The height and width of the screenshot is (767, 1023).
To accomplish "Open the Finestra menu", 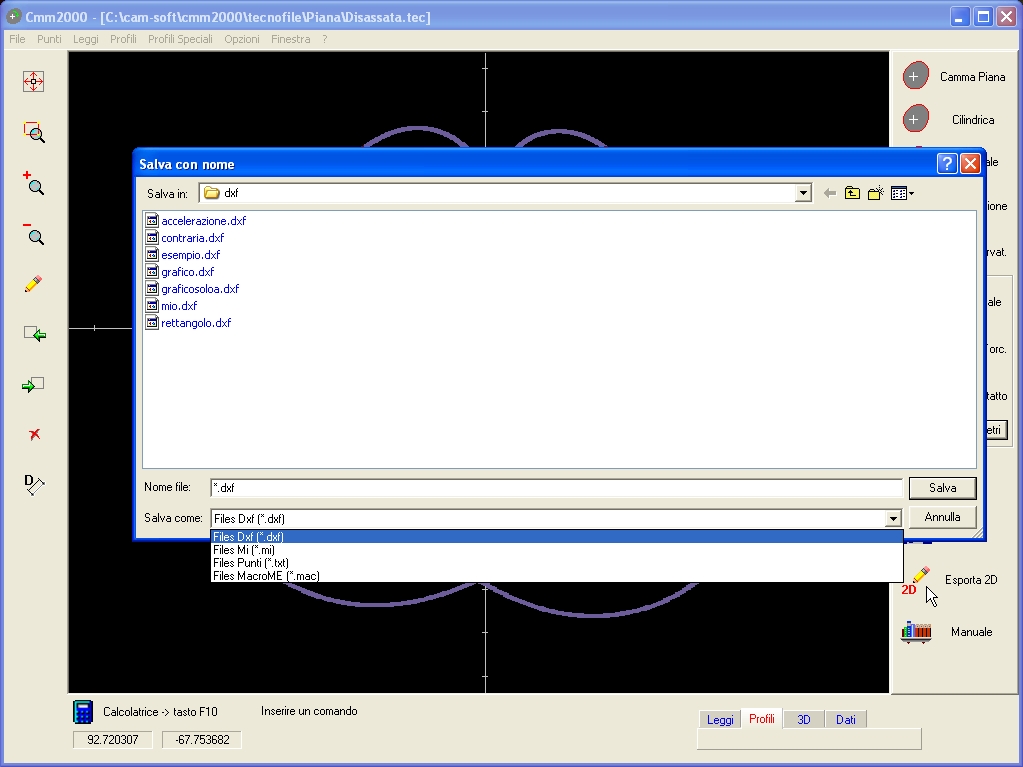I will (290, 39).
